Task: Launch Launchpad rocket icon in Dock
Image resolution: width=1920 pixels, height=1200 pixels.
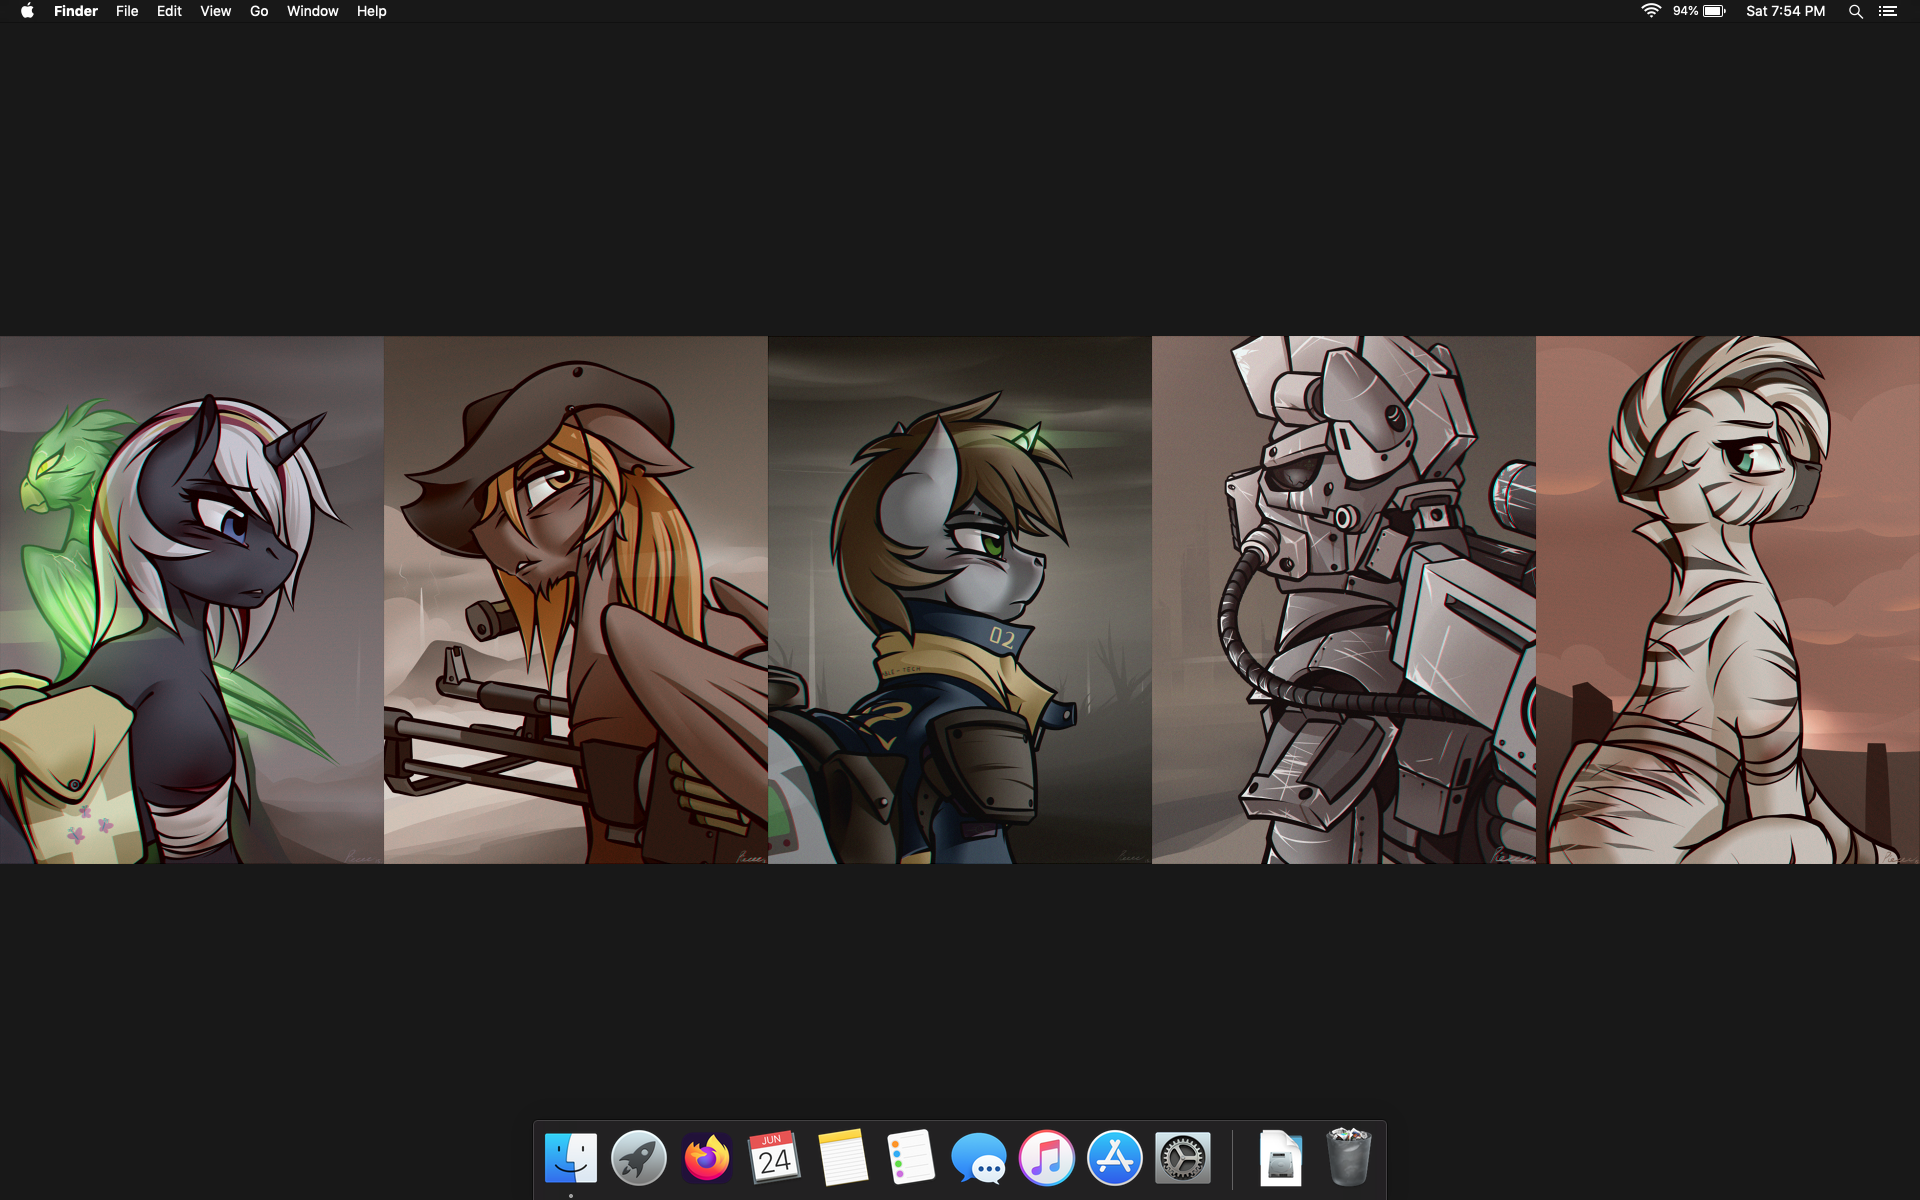Action: (x=639, y=1158)
